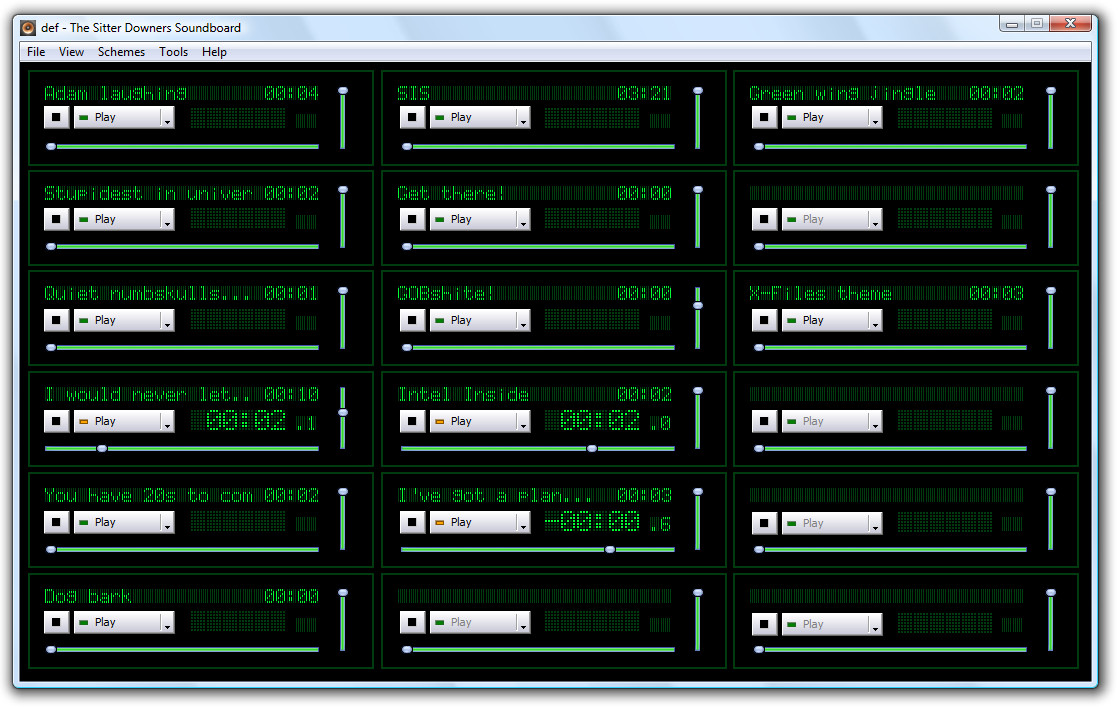Click the stop button for SIS

(x=412, y=117)
